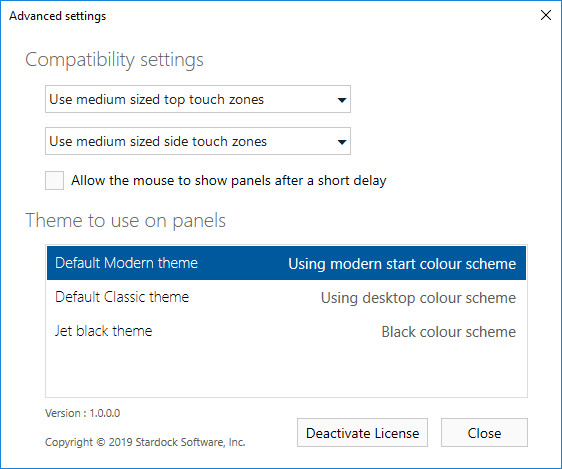Click the arrow of side touch zones combo
562x469 pixels.
(342, 142)
